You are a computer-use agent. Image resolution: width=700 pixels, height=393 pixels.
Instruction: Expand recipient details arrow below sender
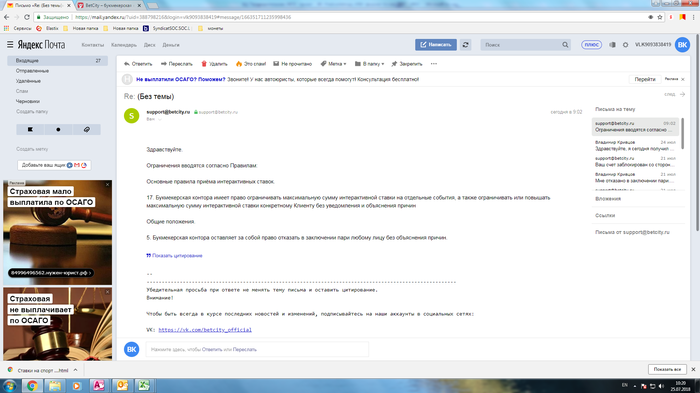(159, 119)
